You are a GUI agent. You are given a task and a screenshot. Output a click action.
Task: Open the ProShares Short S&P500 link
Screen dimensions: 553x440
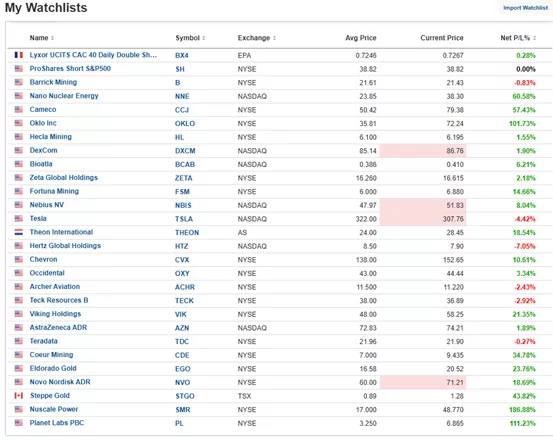coord(70,68)
